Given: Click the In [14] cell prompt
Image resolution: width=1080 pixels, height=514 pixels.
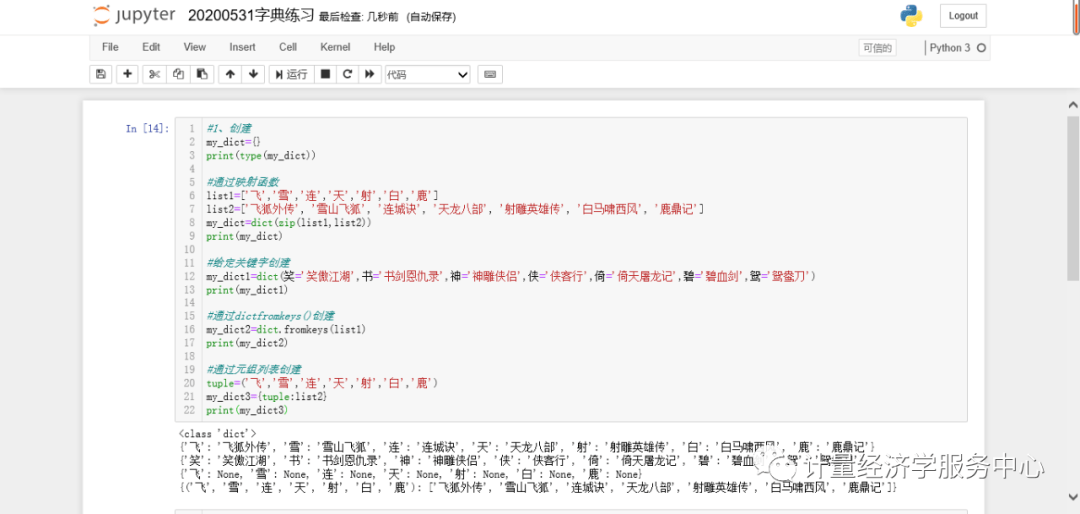Looking at the screenshot, I should click(x=147, y=128).
